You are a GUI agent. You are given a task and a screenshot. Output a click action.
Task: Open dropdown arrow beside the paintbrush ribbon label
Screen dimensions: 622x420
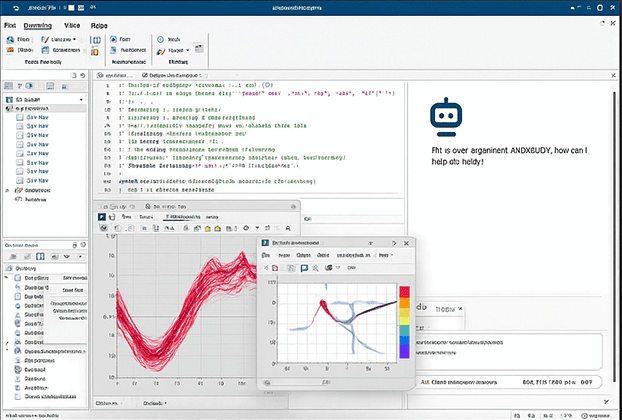click(x=188, y=50)
